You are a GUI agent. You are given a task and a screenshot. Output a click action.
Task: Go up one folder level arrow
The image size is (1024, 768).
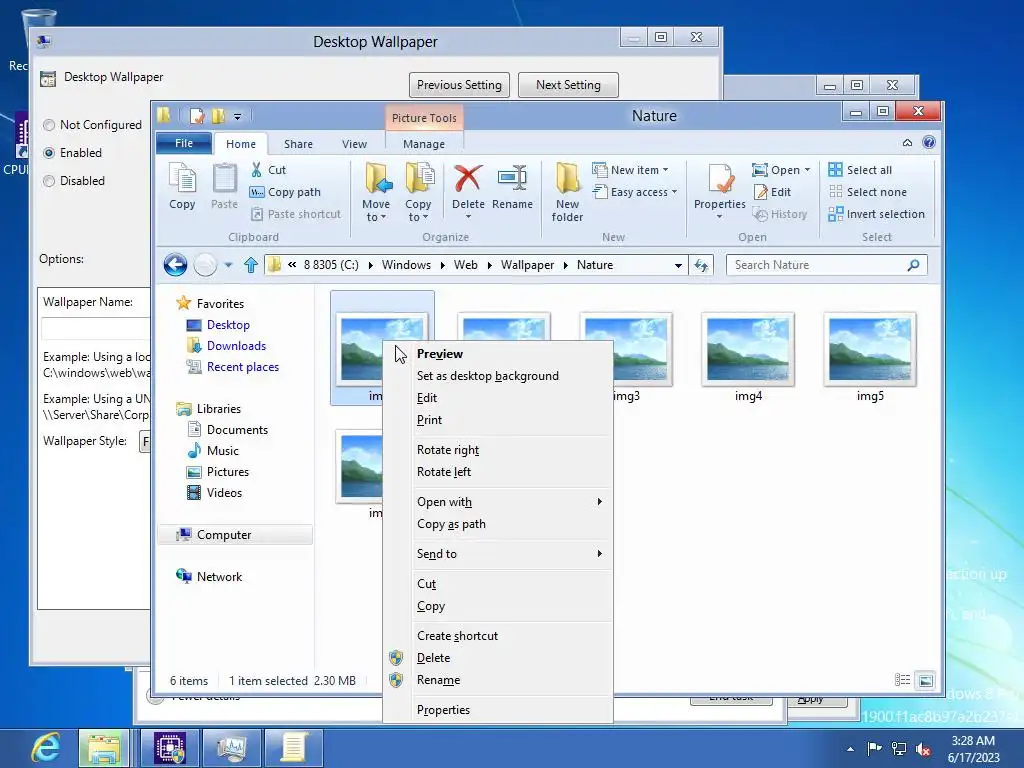[x=251, y=264]
